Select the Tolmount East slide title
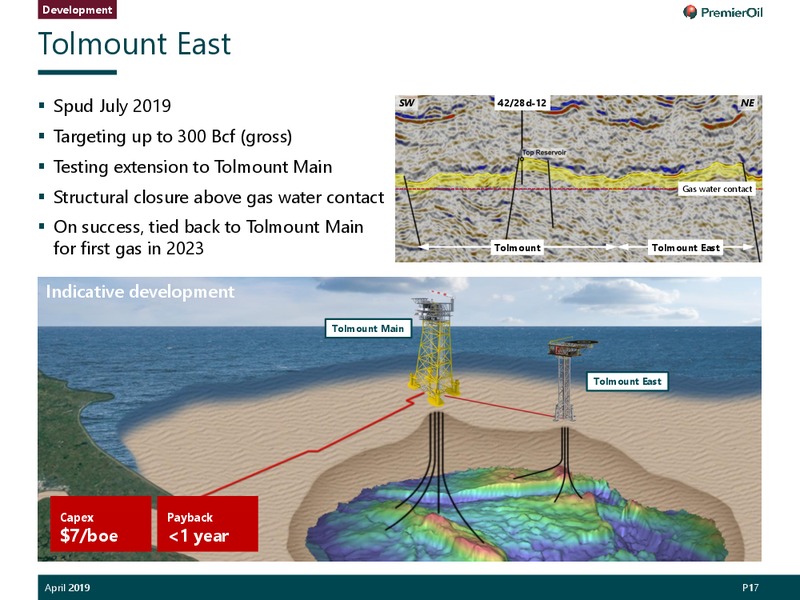 pyautogui.click(x=135, y=43)
